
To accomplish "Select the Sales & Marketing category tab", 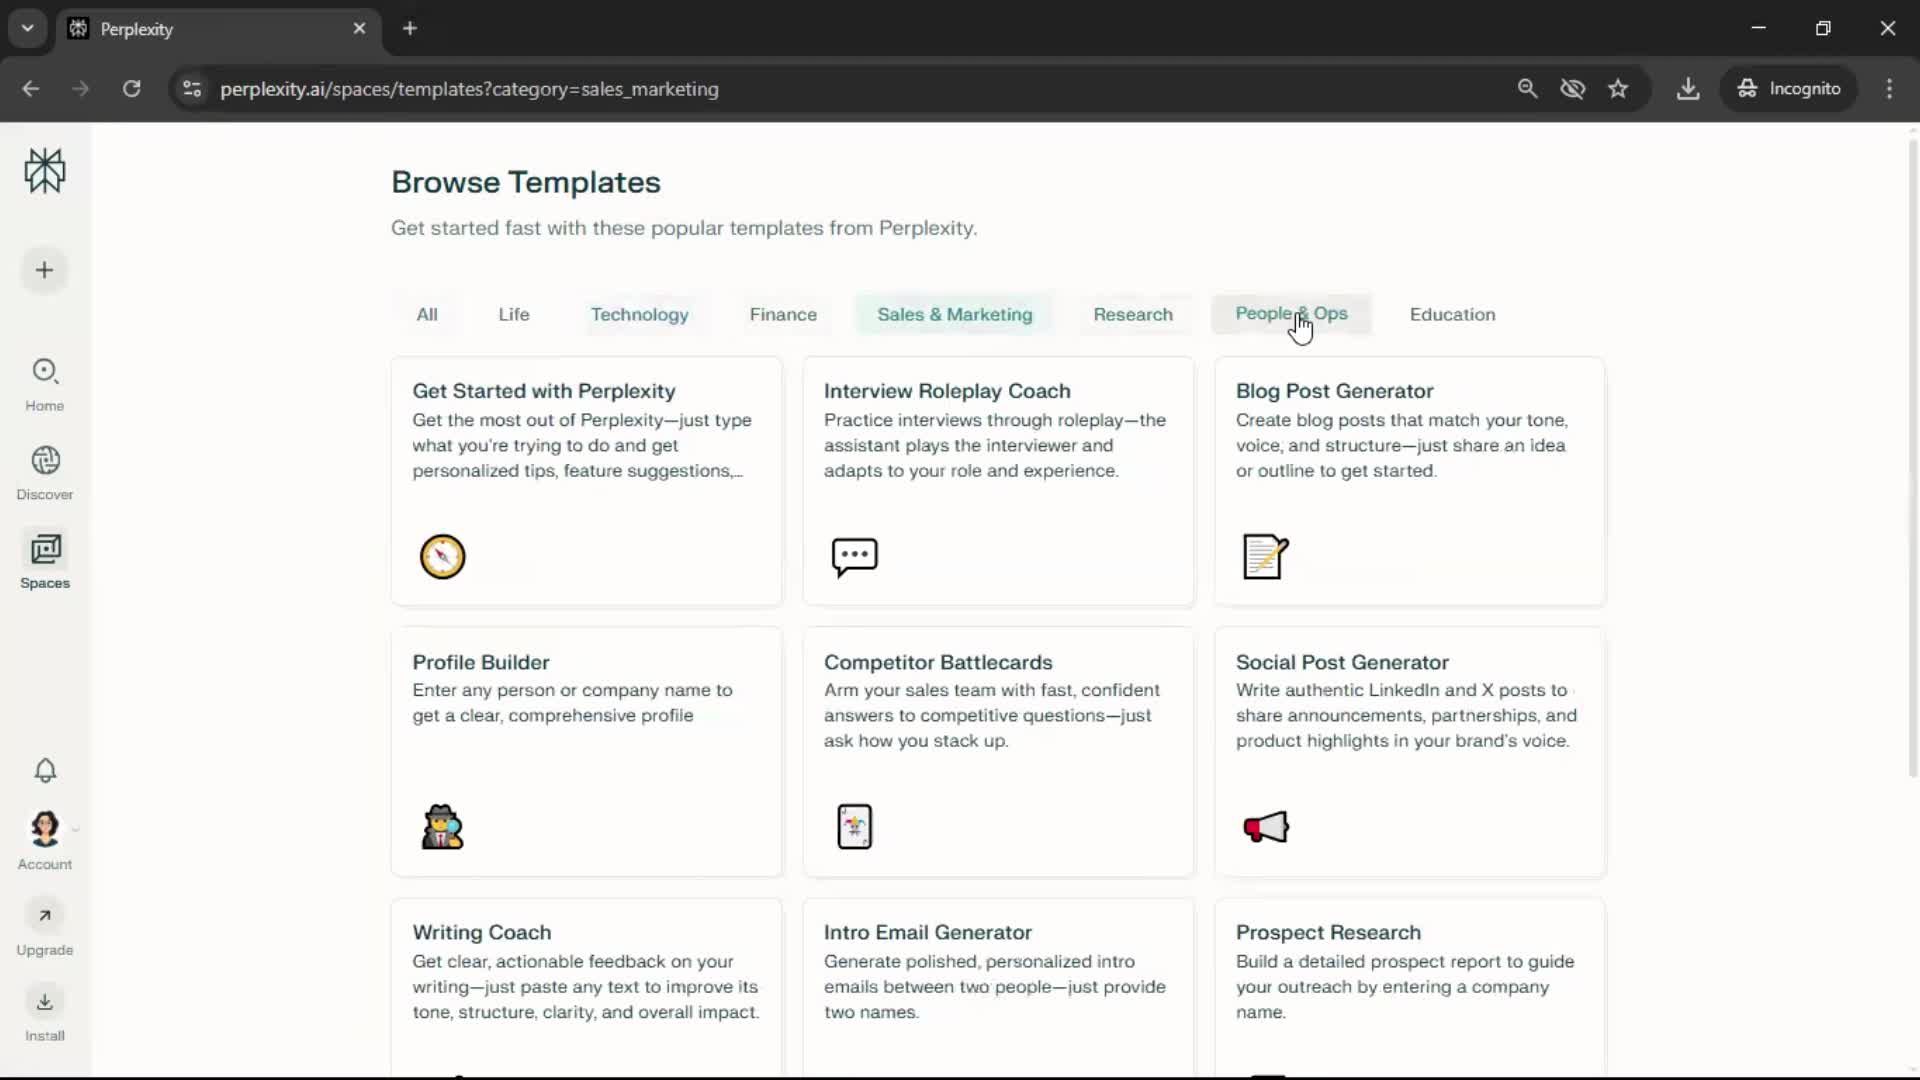I will (954, 314).
